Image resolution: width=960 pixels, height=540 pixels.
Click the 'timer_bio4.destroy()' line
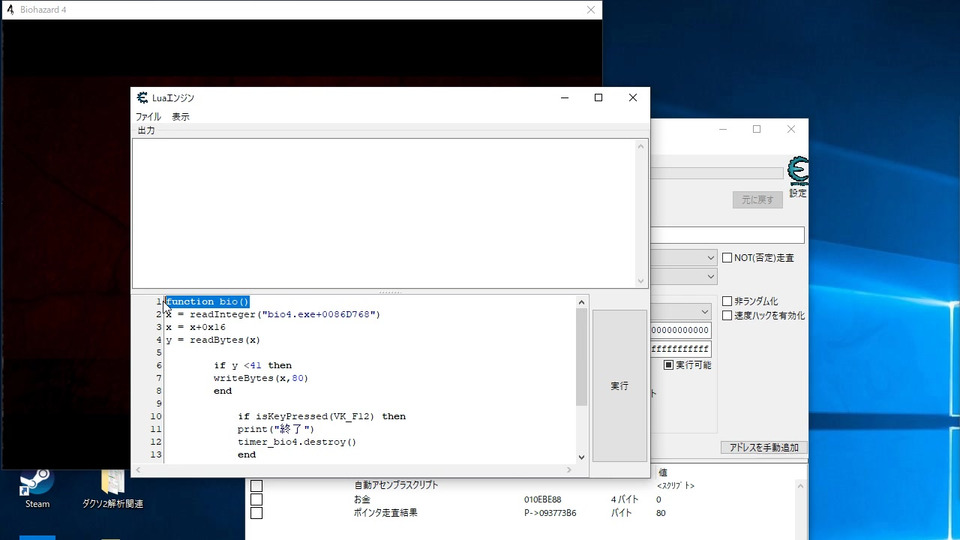point(297,442)
